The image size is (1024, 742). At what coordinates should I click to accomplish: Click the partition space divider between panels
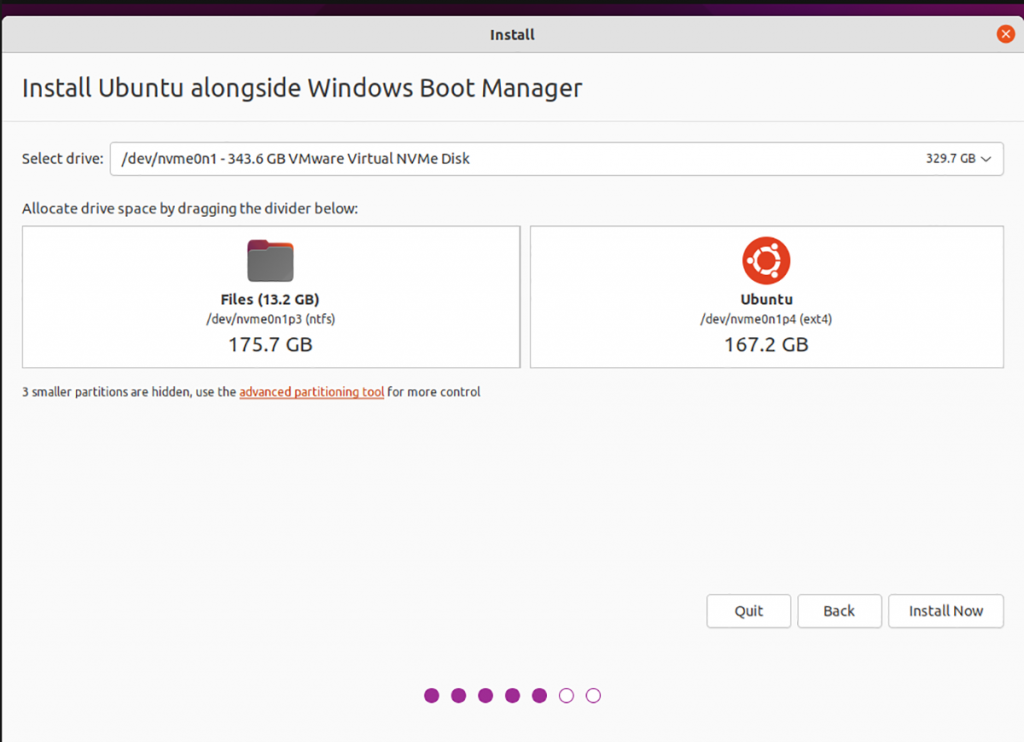click(524, 296)
